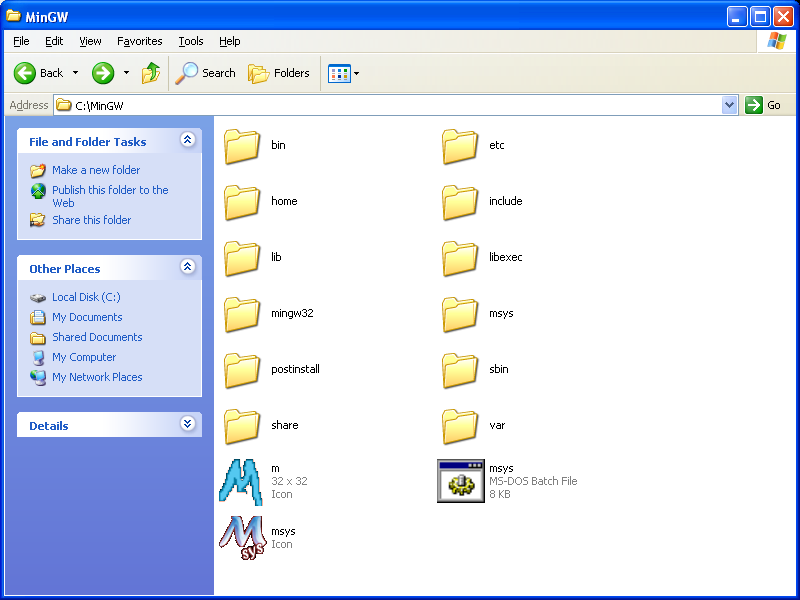Click the green Forward arrow button

point(103,73)
